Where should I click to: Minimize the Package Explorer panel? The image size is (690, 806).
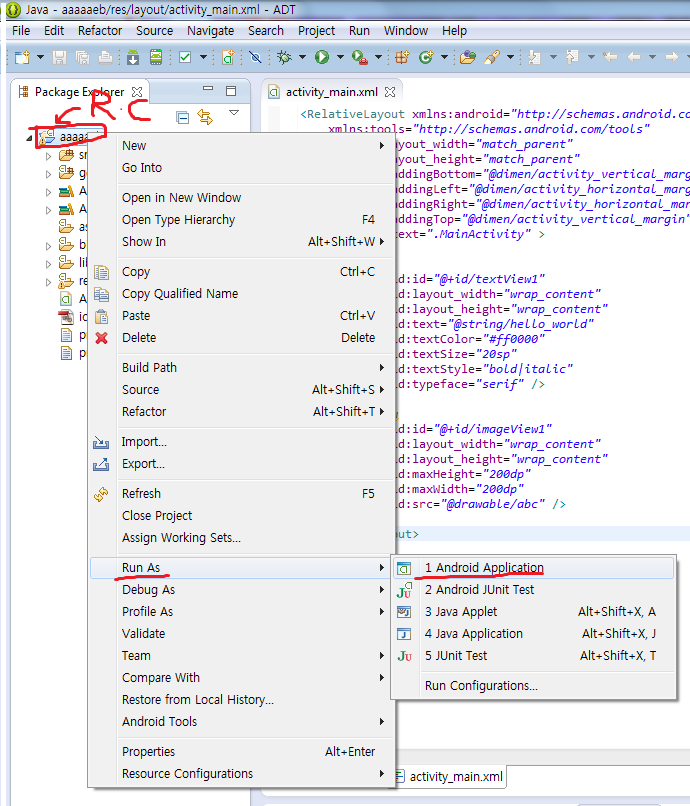click(207, 92)
